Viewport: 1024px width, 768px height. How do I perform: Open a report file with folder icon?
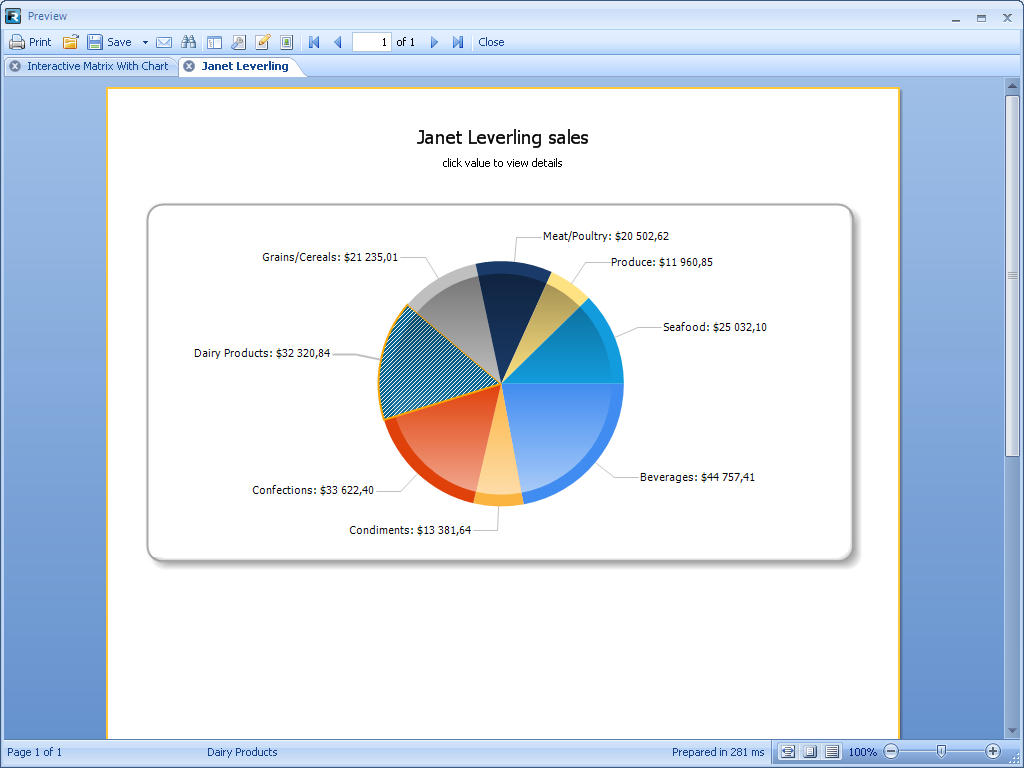71,42
